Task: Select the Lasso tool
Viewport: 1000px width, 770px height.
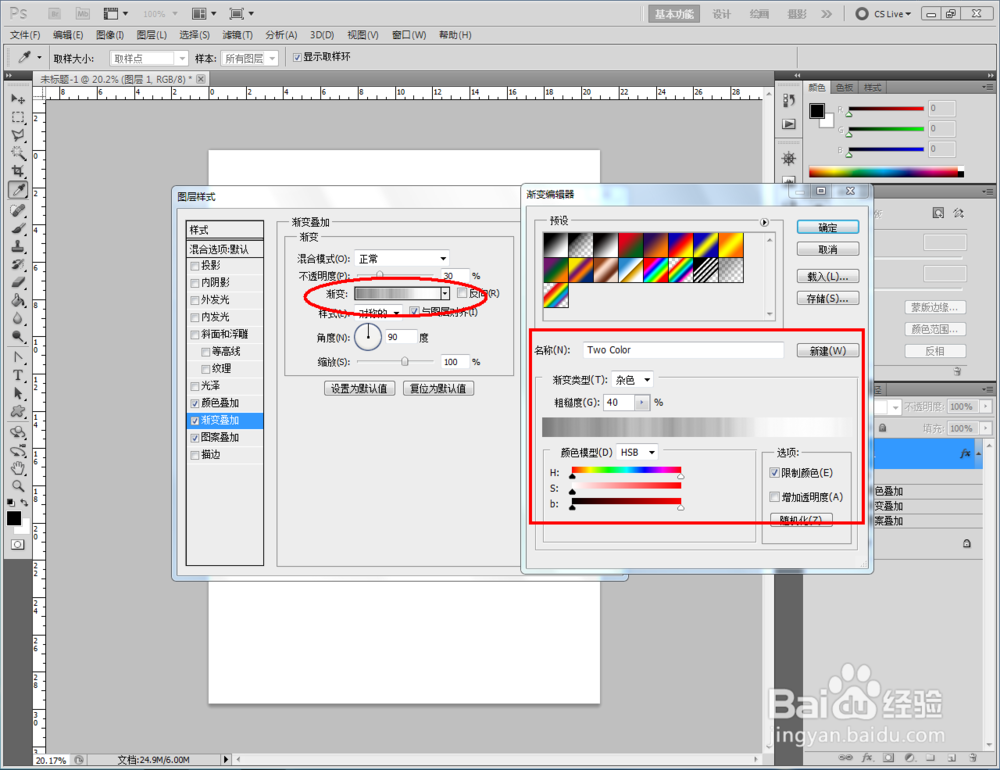Action: [x=18, y=135]
